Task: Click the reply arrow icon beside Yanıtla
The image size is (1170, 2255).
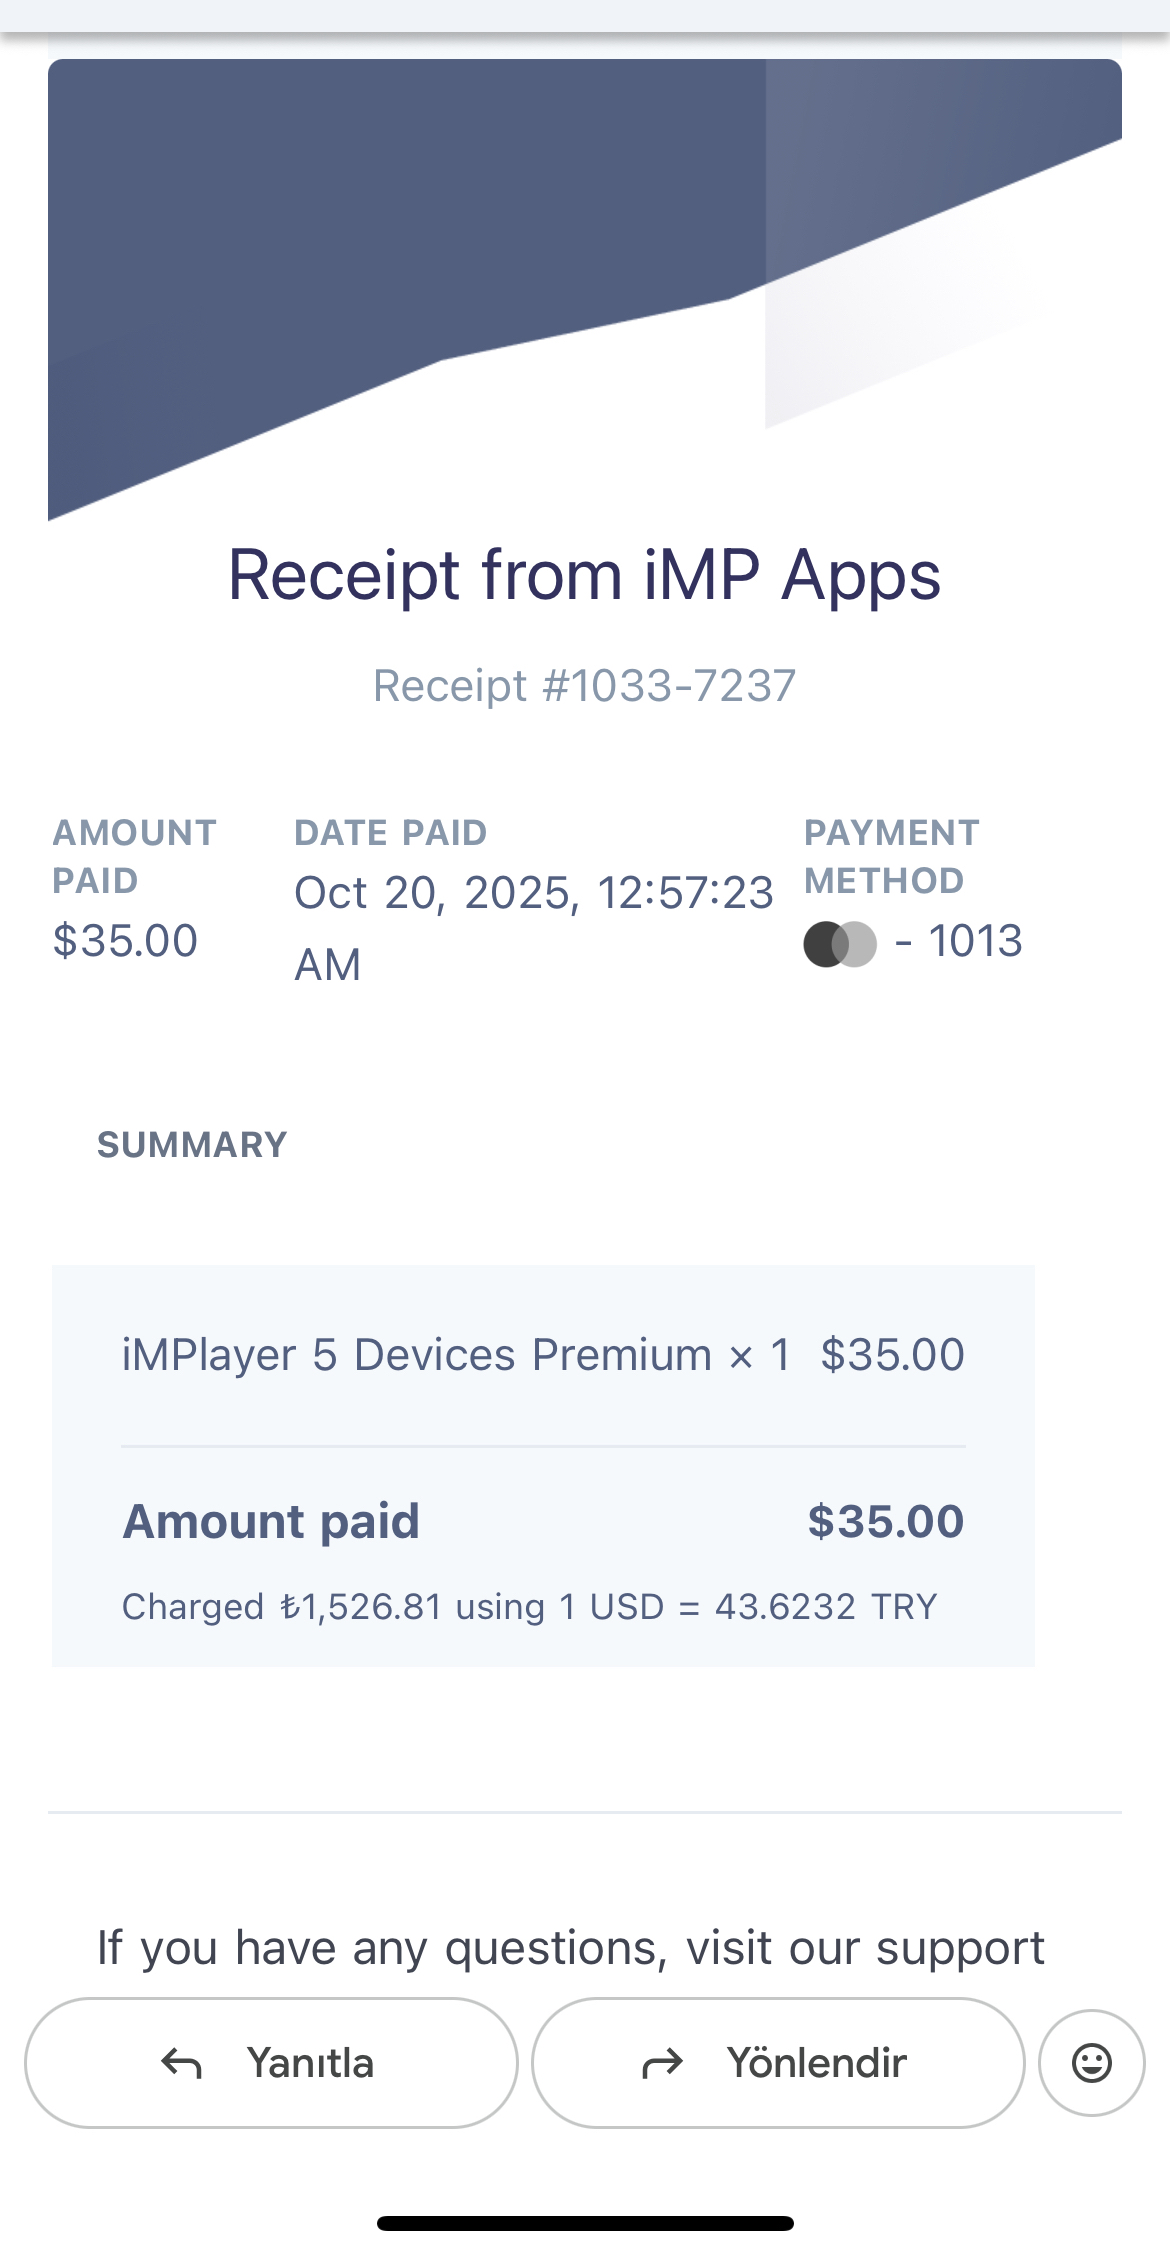Action: (182, 2063)
